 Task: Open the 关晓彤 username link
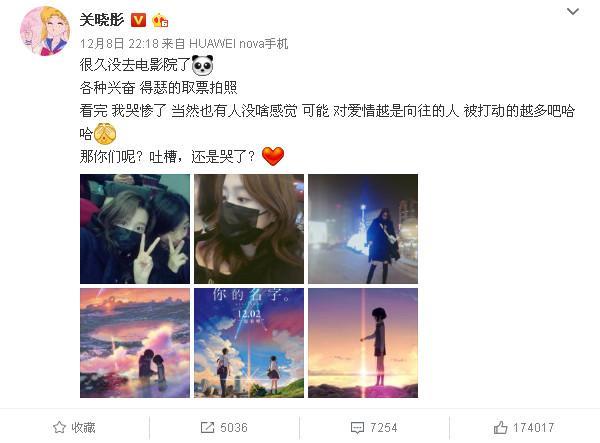point(102,20)
